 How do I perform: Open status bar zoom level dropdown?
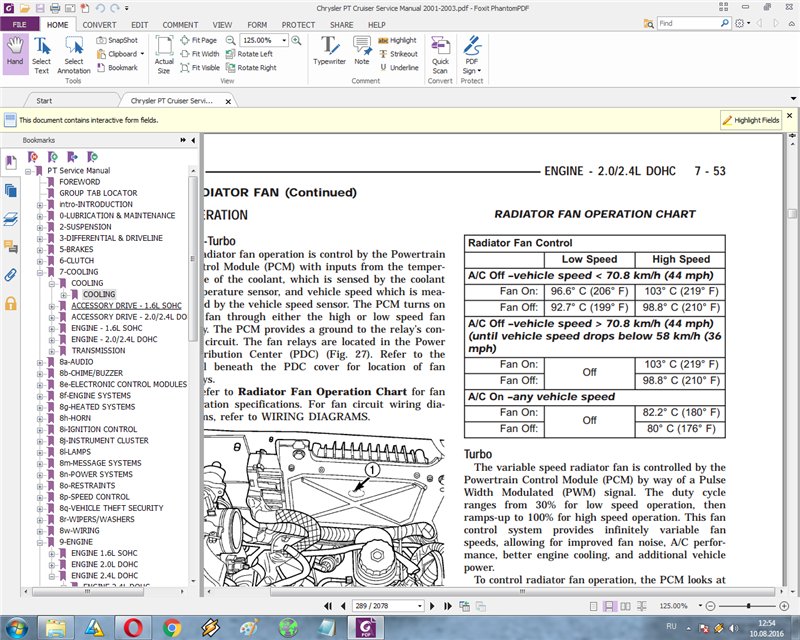[x=700, y=606]
